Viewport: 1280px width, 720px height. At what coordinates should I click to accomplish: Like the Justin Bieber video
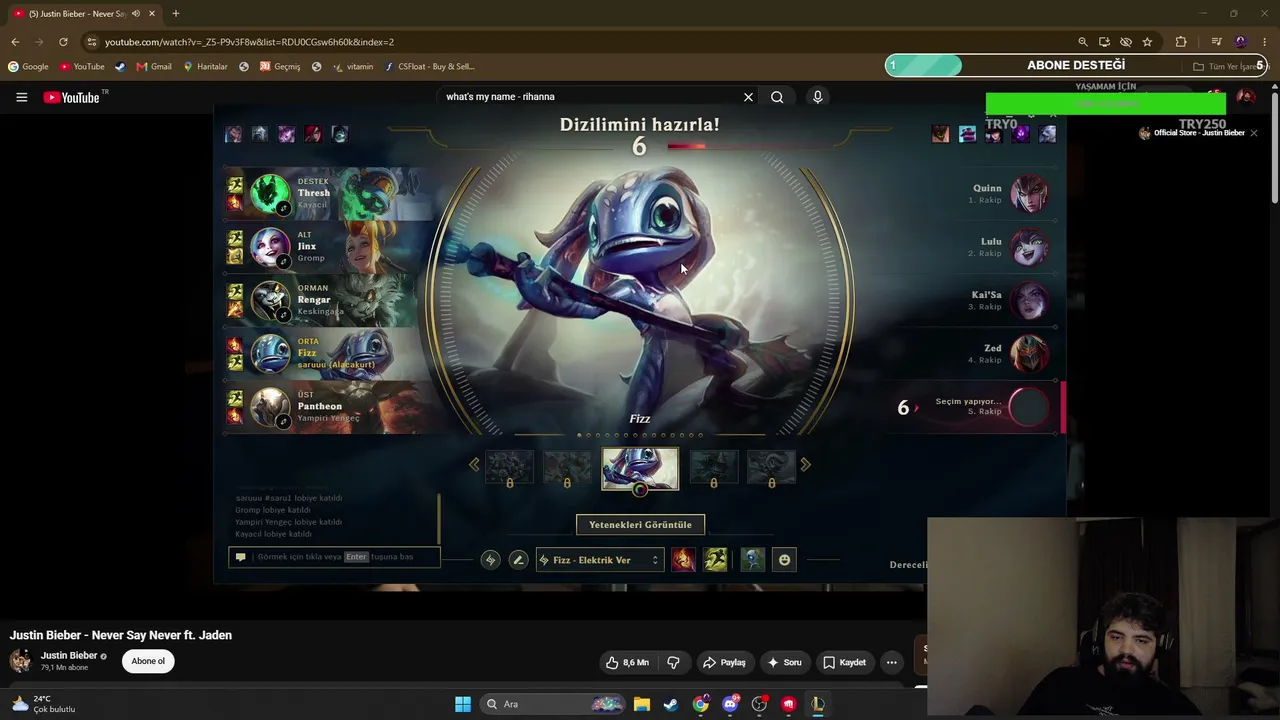point(627,662)
